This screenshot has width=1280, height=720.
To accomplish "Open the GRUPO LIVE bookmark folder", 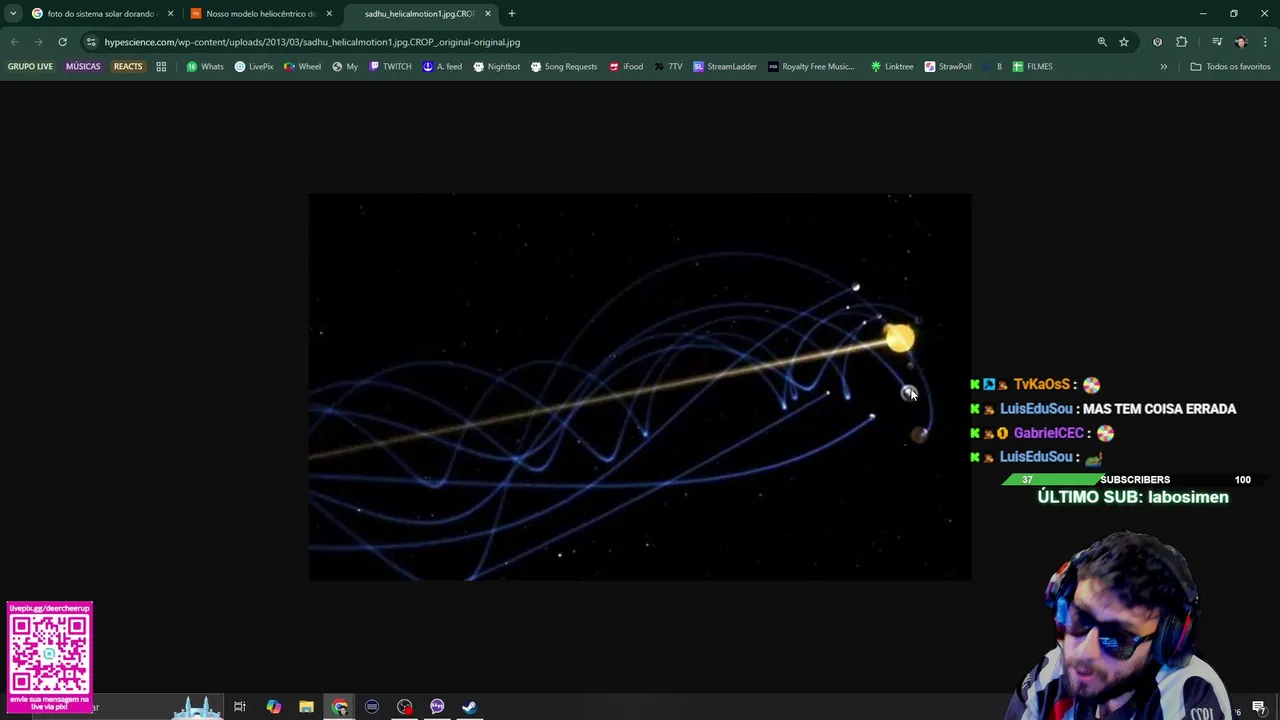I will click(30, 67).
